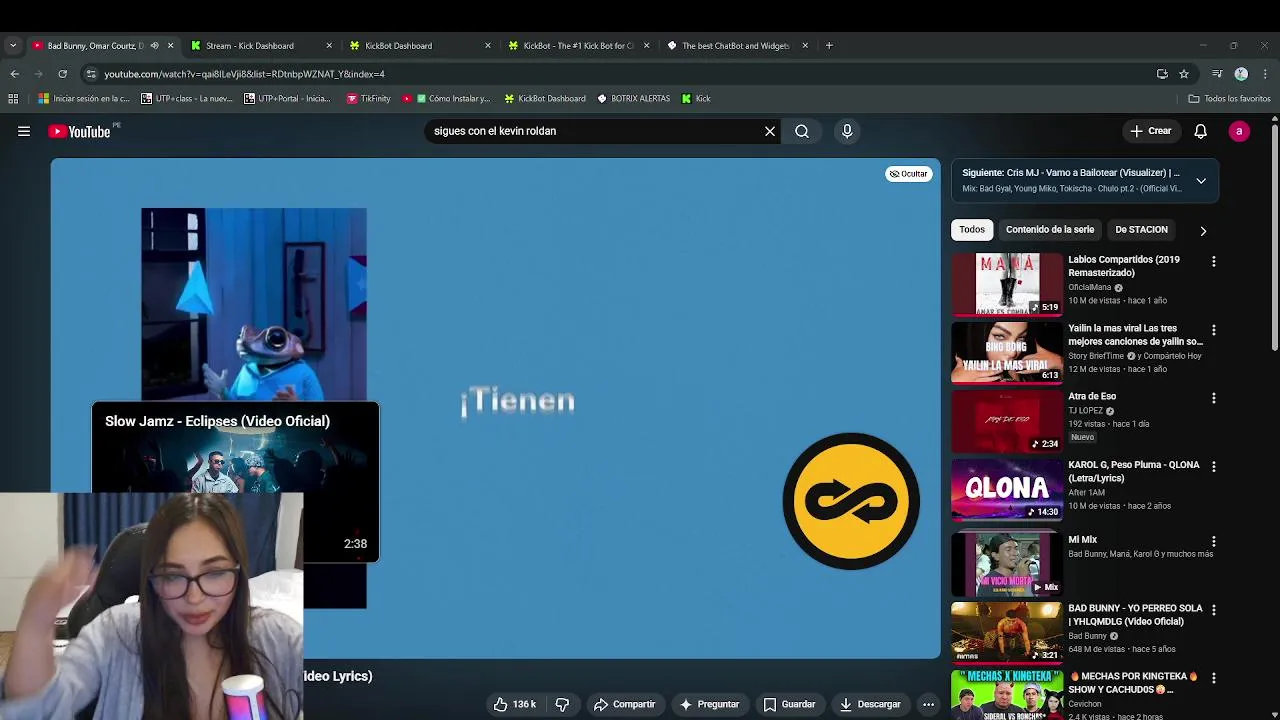Save the video with Guardar
The width and height of the screenshot is (1280, 720).
pyautogui.click(x=789, y=704)
